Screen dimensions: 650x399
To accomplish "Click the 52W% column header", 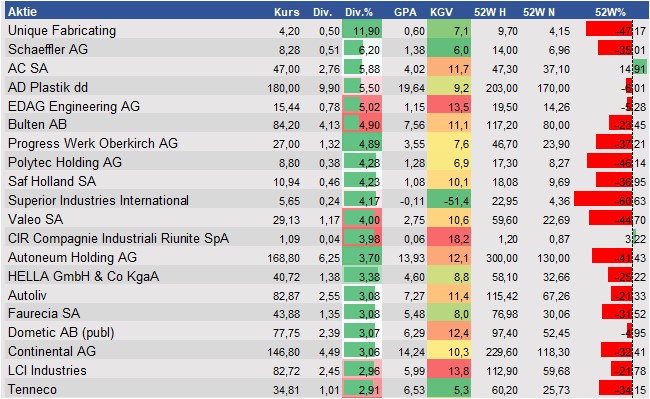I will pyautogui.click(x=610, y=12).
